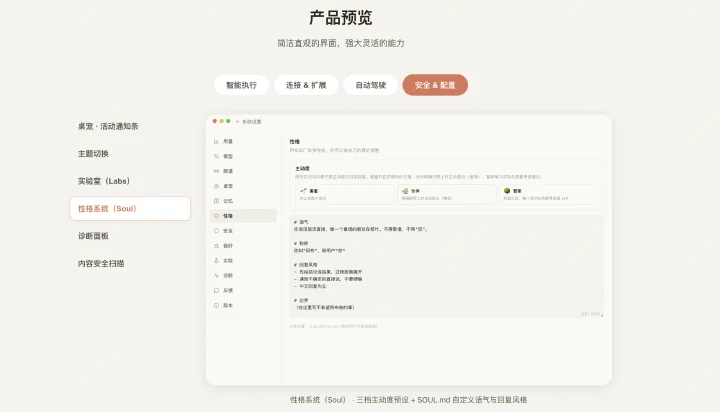Select the 诊断 pulse icon in sidebar
The height and width of the screenshot is (412, 720).
click(216, 275)
